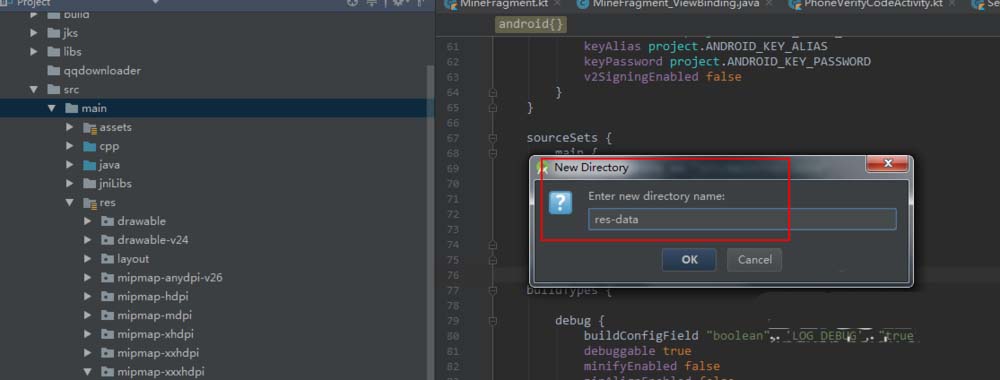1000x380 pixels.
Task: Cancel the New Directory dialog
Action: [754, 259]
